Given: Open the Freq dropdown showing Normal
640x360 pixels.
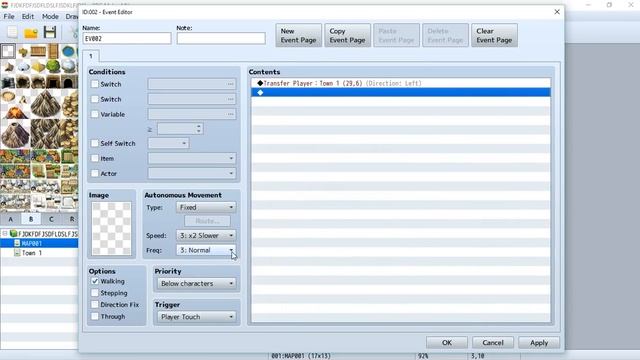Looking at the screenshot, I should coord(206,250).
